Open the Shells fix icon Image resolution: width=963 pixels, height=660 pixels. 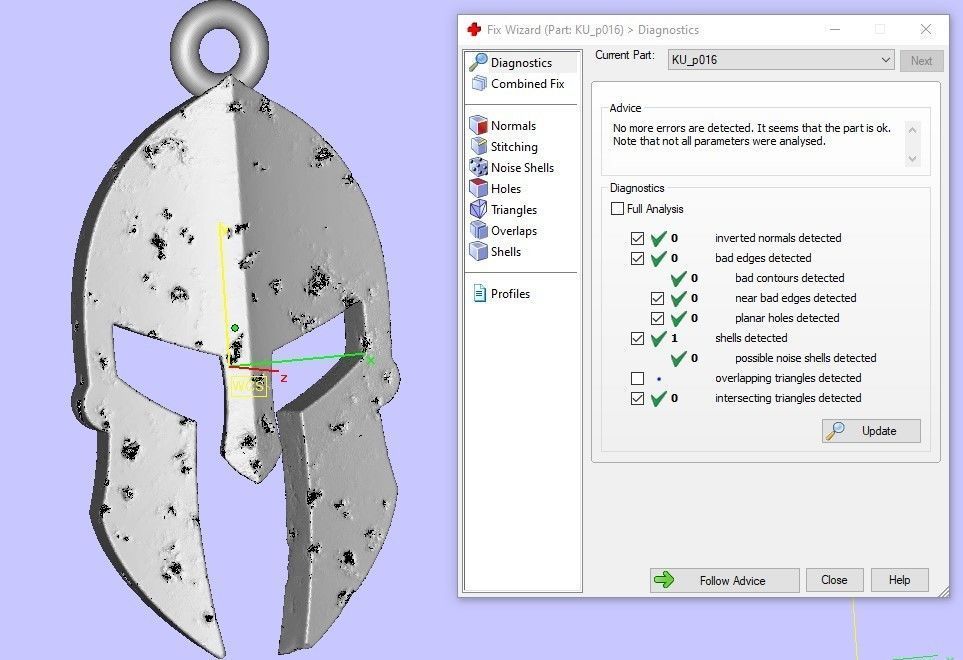click(478, 251)
